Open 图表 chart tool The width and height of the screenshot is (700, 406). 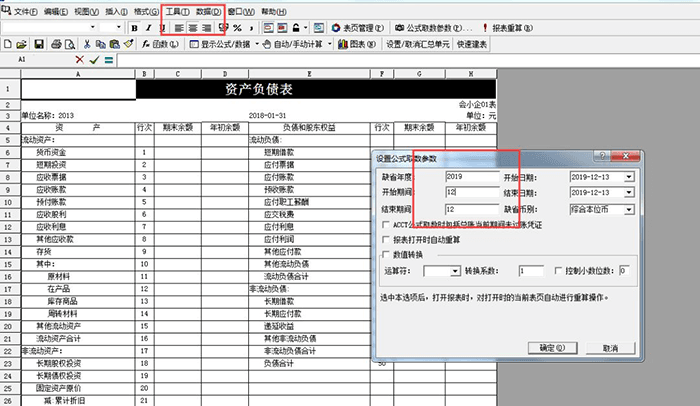tap(357, 44)
